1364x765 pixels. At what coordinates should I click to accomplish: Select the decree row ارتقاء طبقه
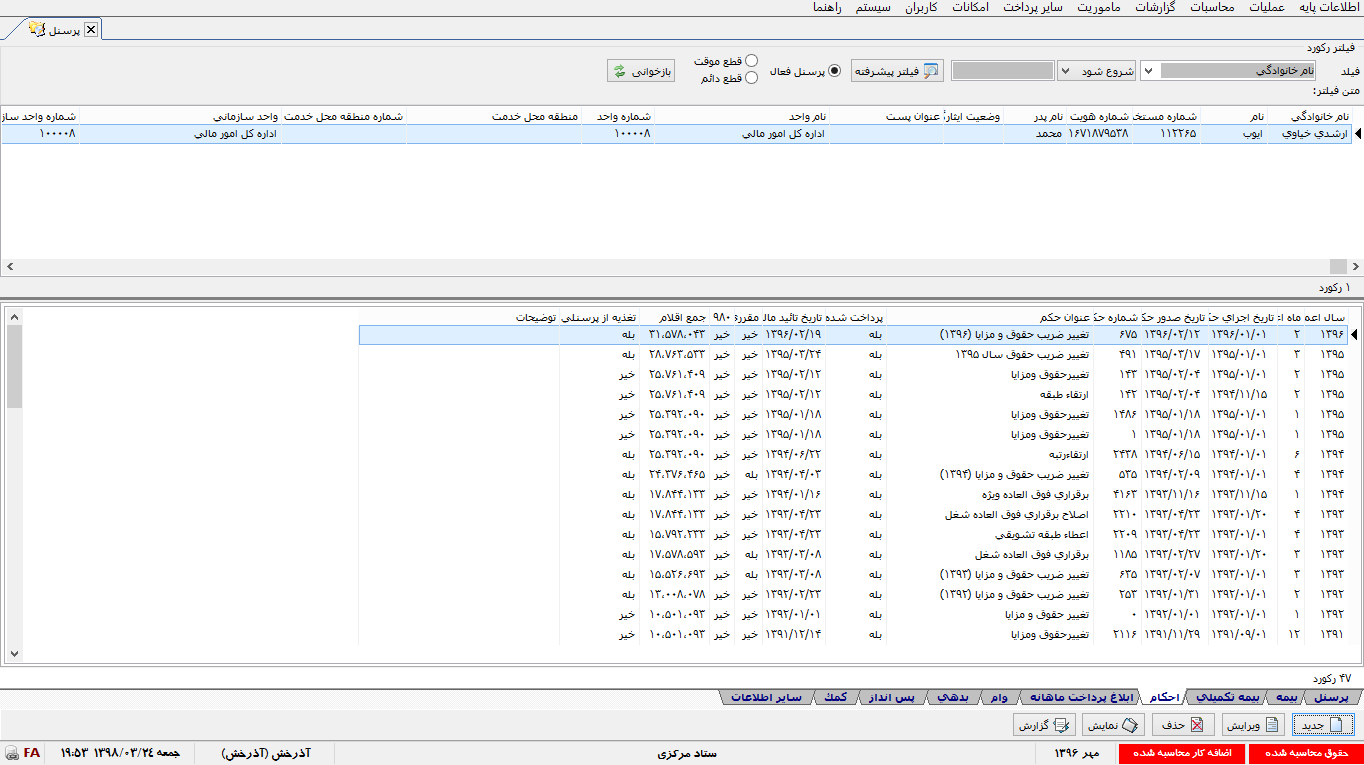(854, 394)
